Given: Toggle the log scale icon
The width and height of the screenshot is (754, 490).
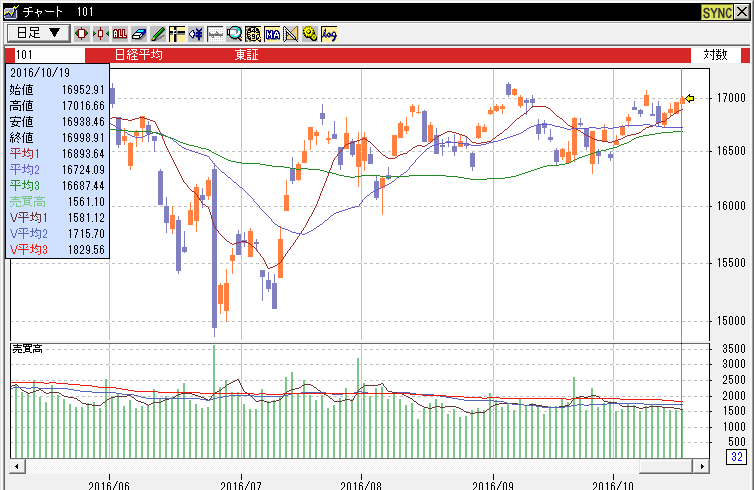Looking at the screenshot, I should pyautogui.click(x=329, y=33).
